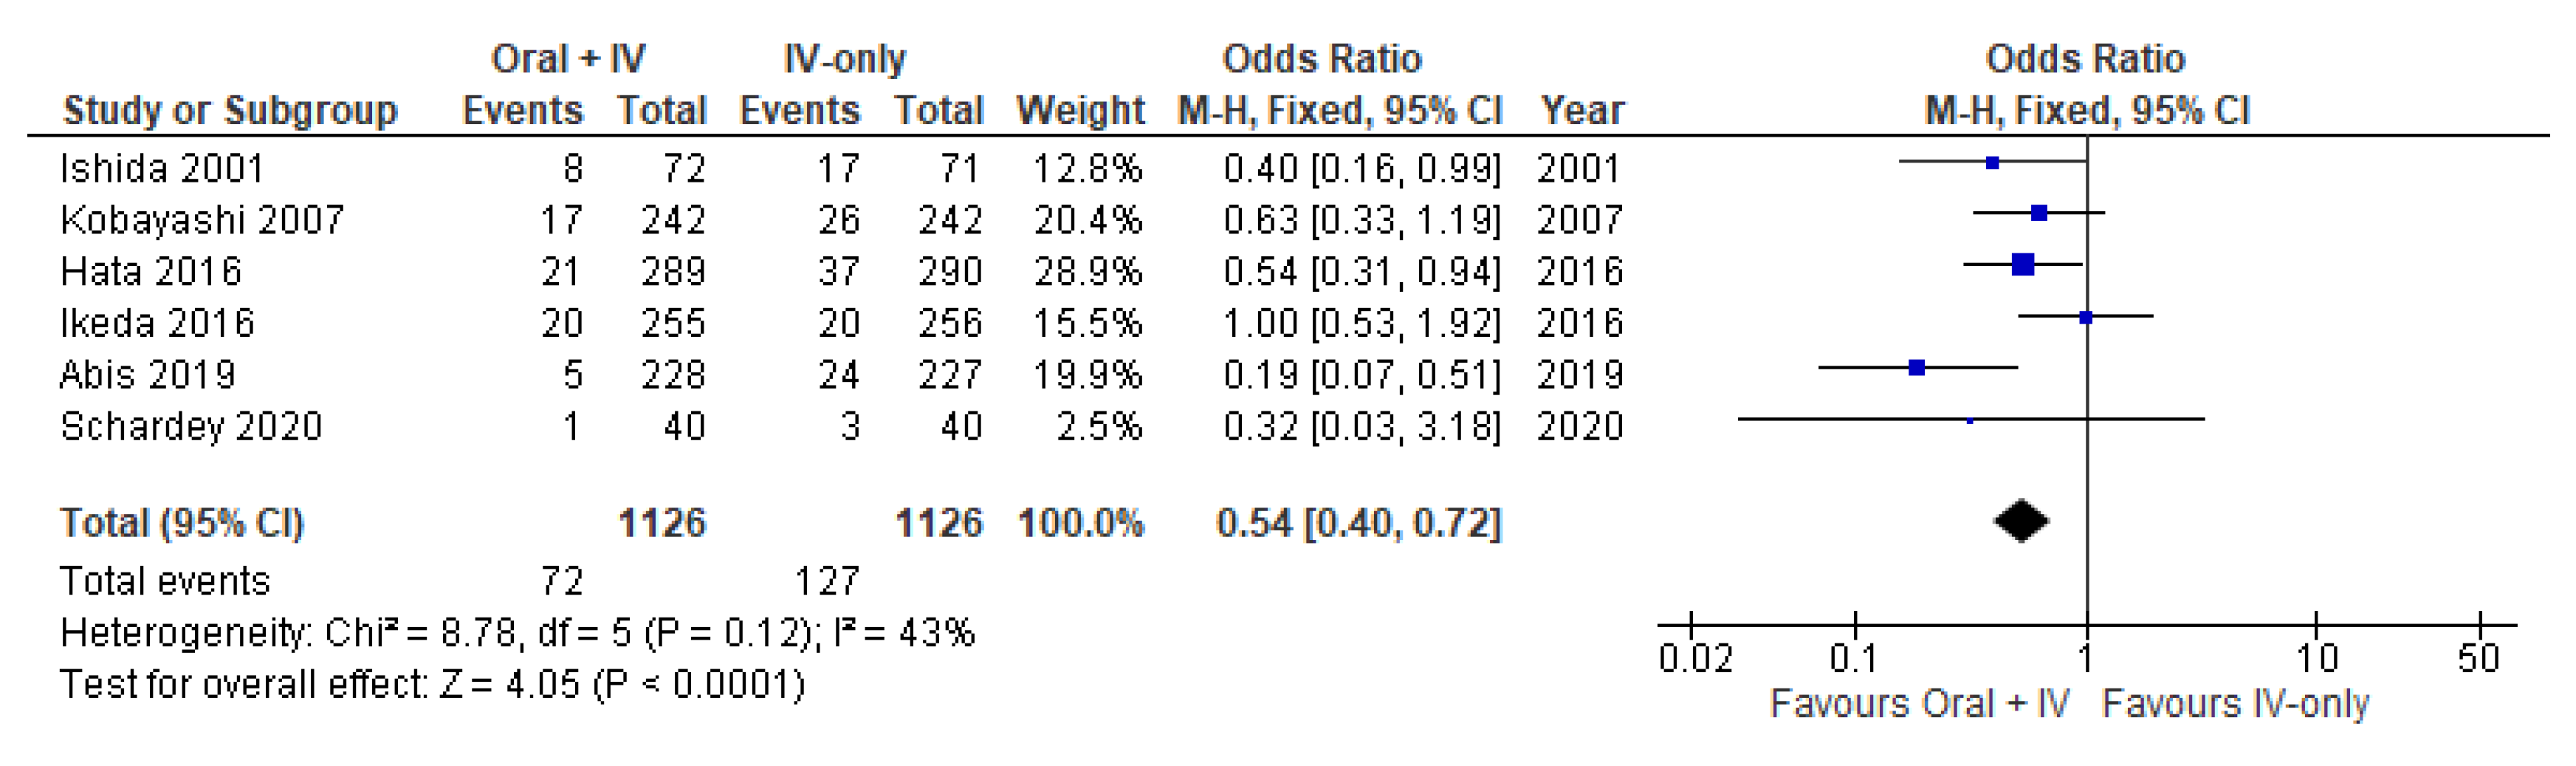Click the Abis 2019 study name
Screen dimensions: 2576x766
[x=148, y=375]
